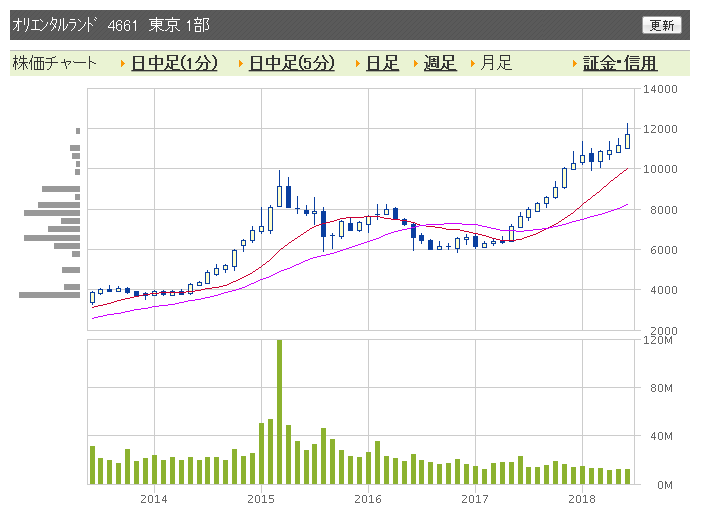Click orange arrow beside 日中足(1分)
The image size is (703, 524).
click(x=123, y=64)
